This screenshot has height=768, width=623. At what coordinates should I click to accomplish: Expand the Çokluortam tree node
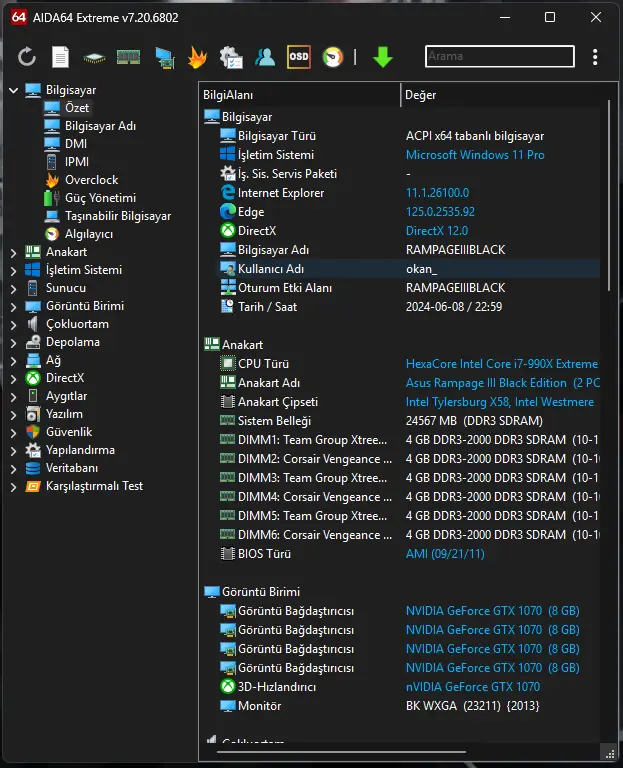[x=14, y=324]
